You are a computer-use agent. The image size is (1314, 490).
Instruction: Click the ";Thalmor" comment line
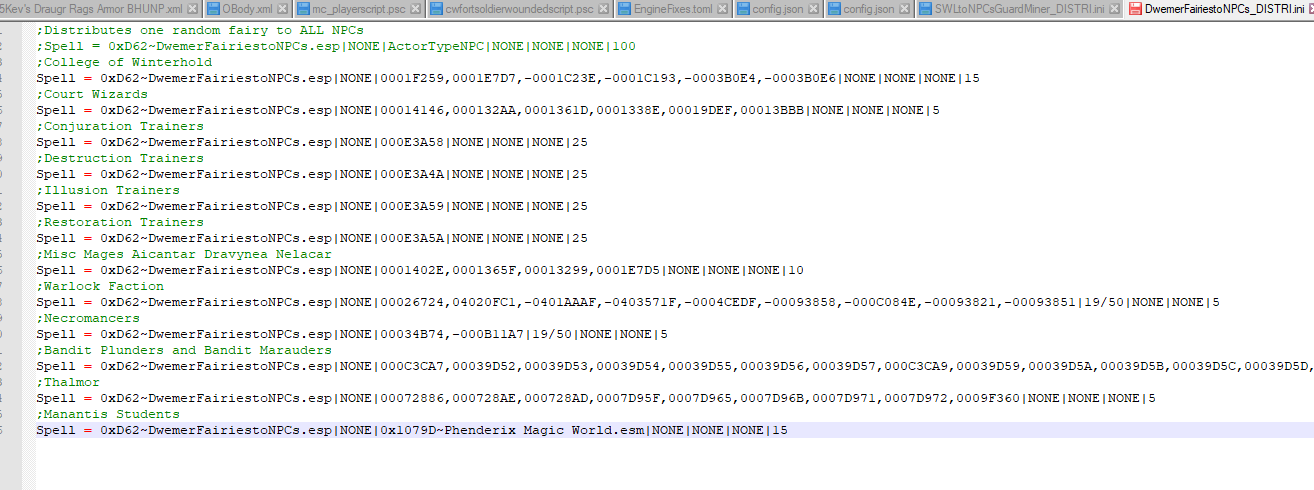pos(68,382)
